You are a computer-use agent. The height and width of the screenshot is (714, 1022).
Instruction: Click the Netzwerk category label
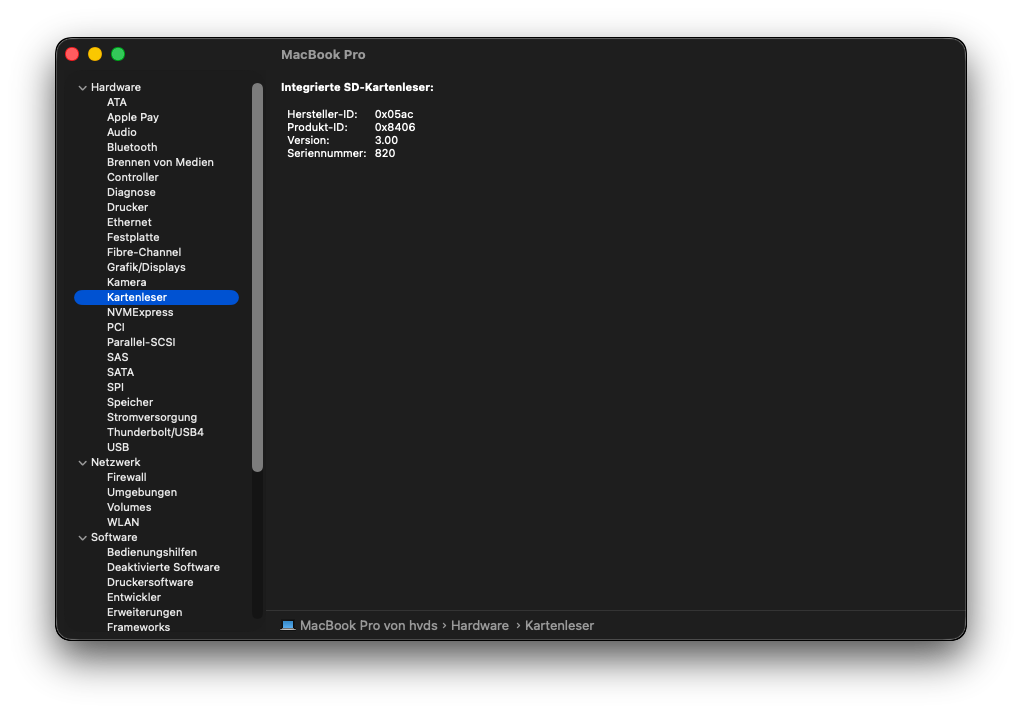(115, 462)
